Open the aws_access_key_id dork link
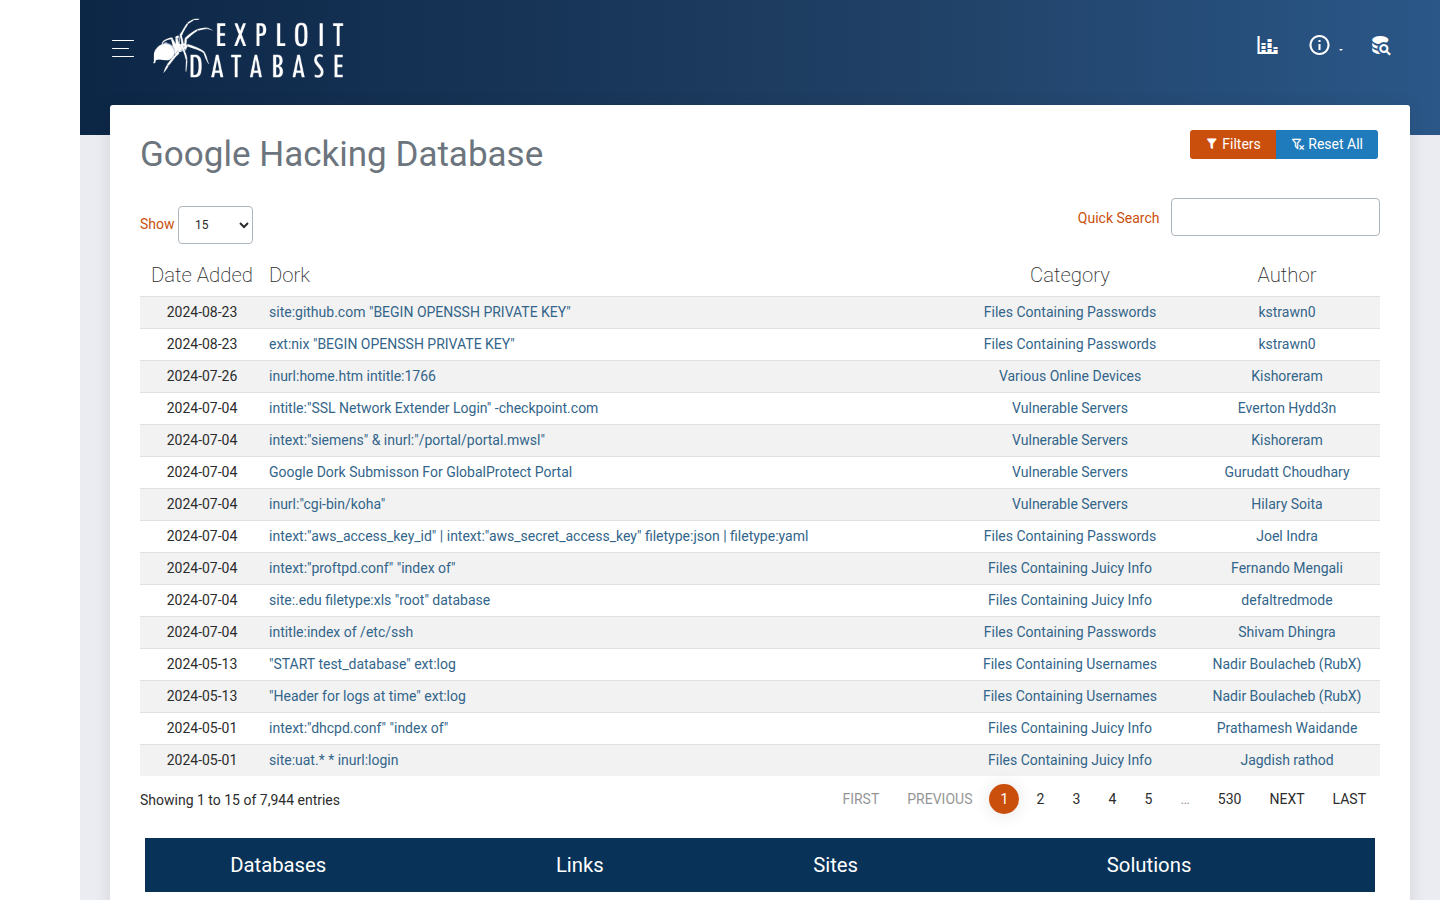The image size is (1440, 900). coord(538,536)
